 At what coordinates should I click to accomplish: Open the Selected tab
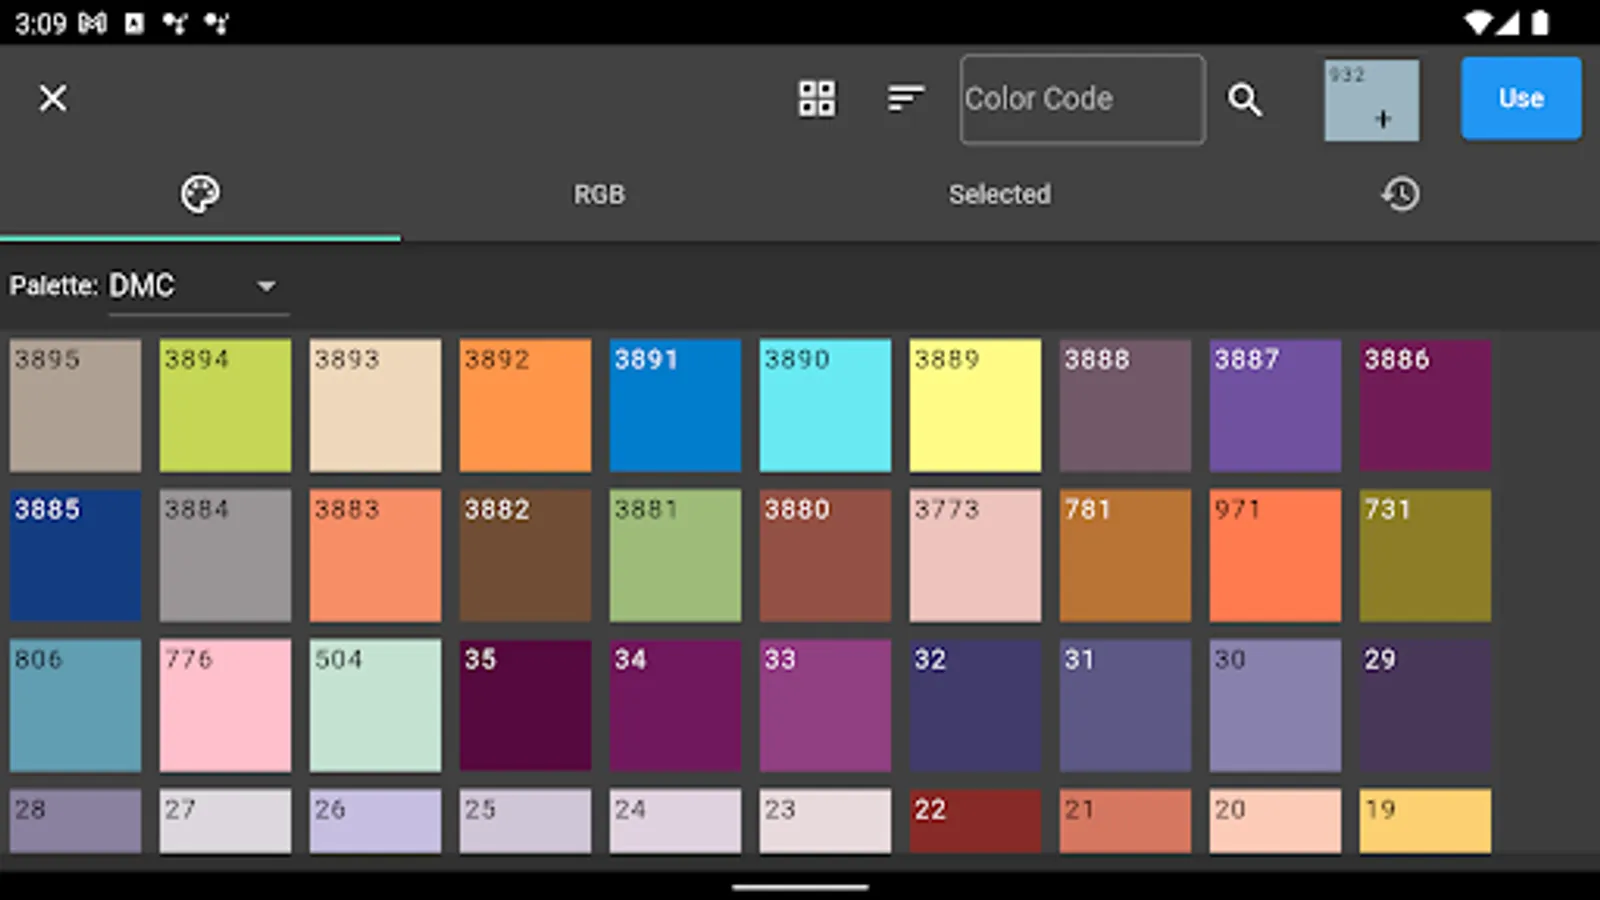pos(999,194)
